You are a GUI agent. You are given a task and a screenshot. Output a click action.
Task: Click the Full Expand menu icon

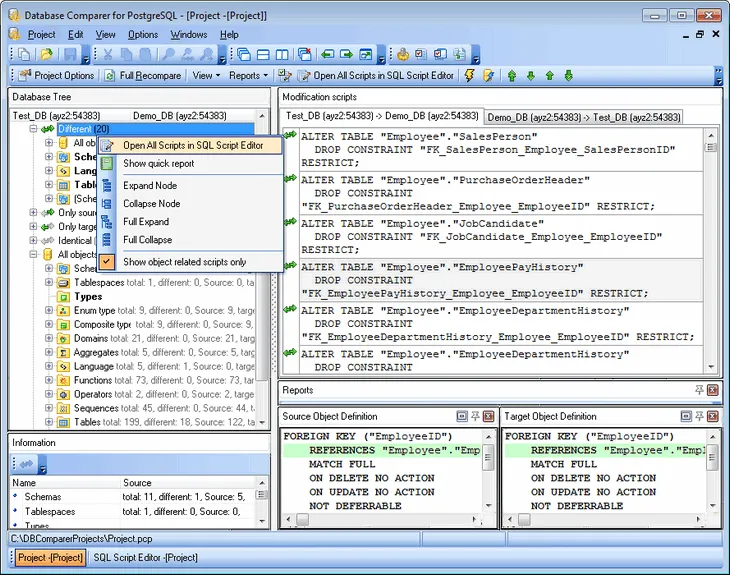click(x=108, y=222)
